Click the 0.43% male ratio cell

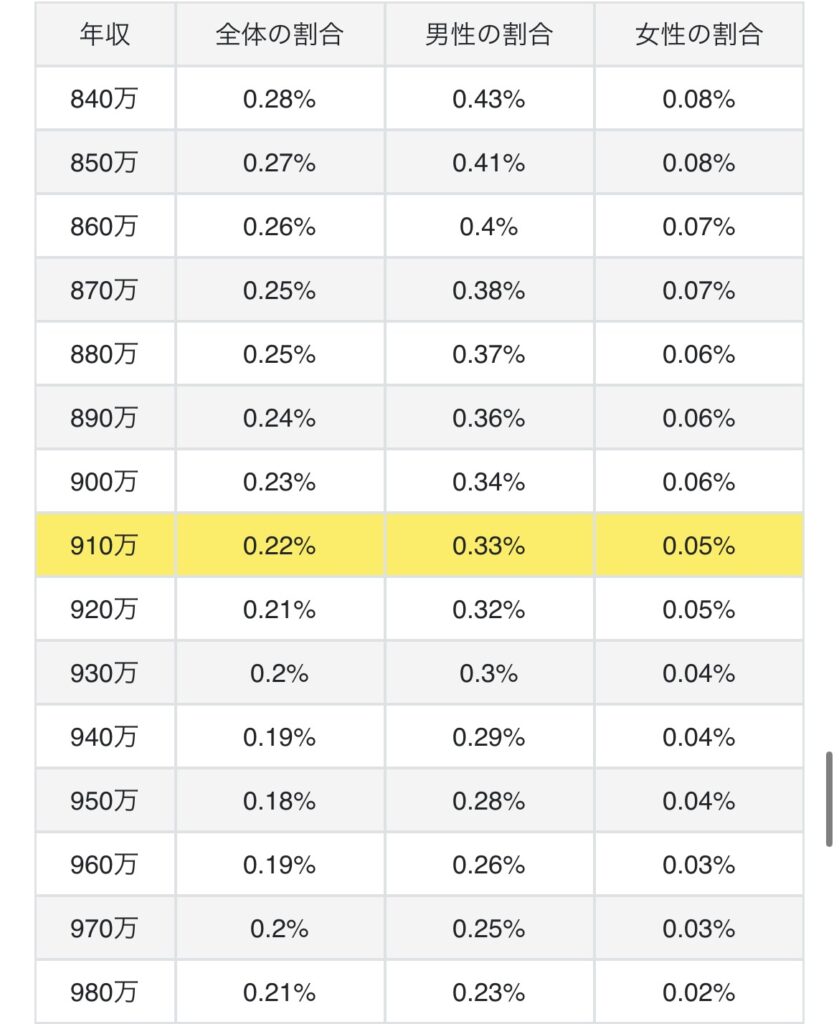490,99
